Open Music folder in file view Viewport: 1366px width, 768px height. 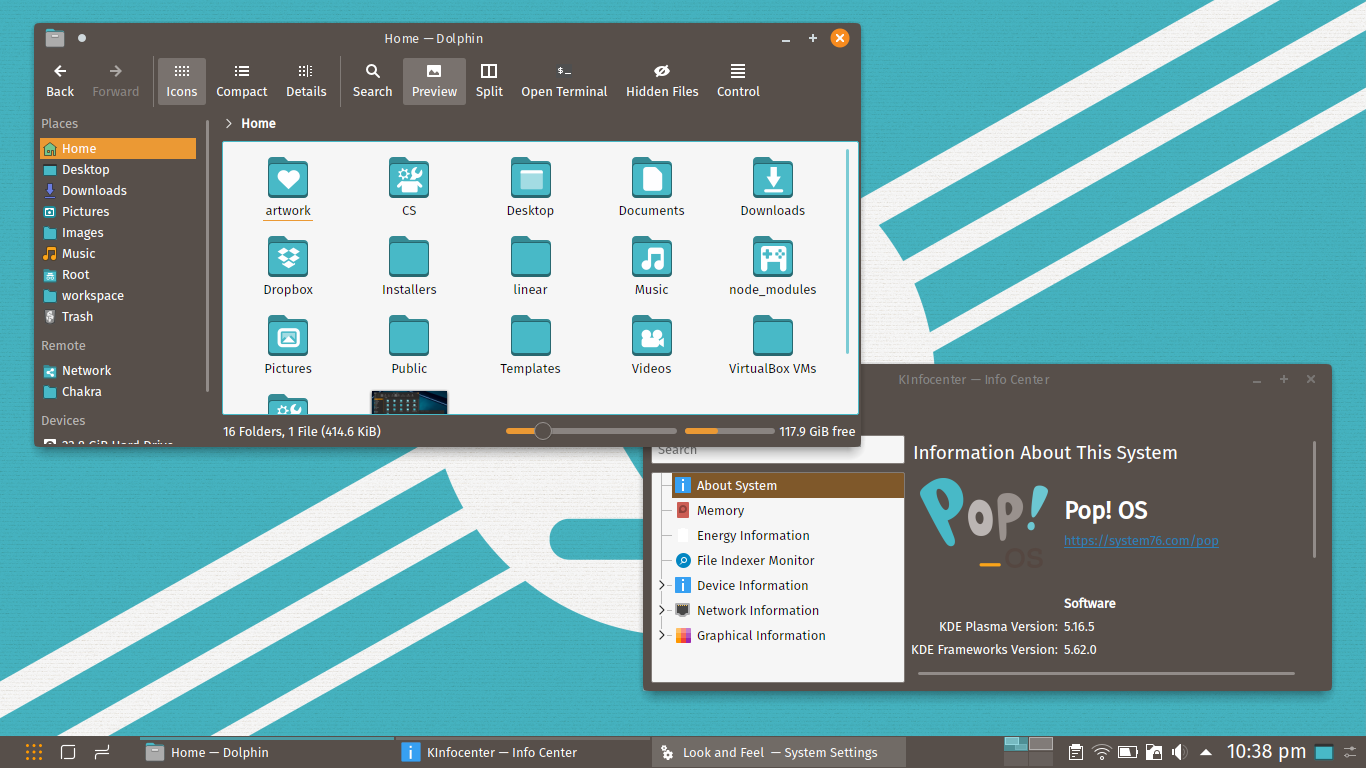(x=652, y=266)
